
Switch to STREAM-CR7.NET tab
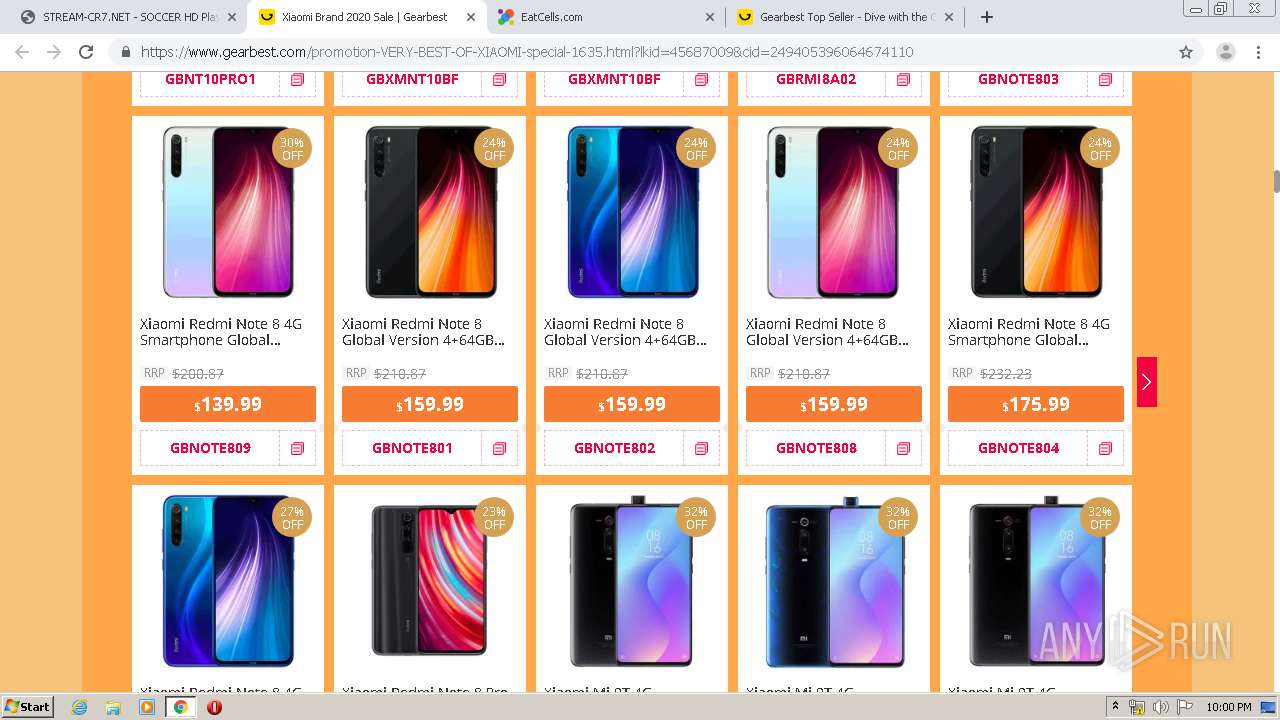point(121,17)
